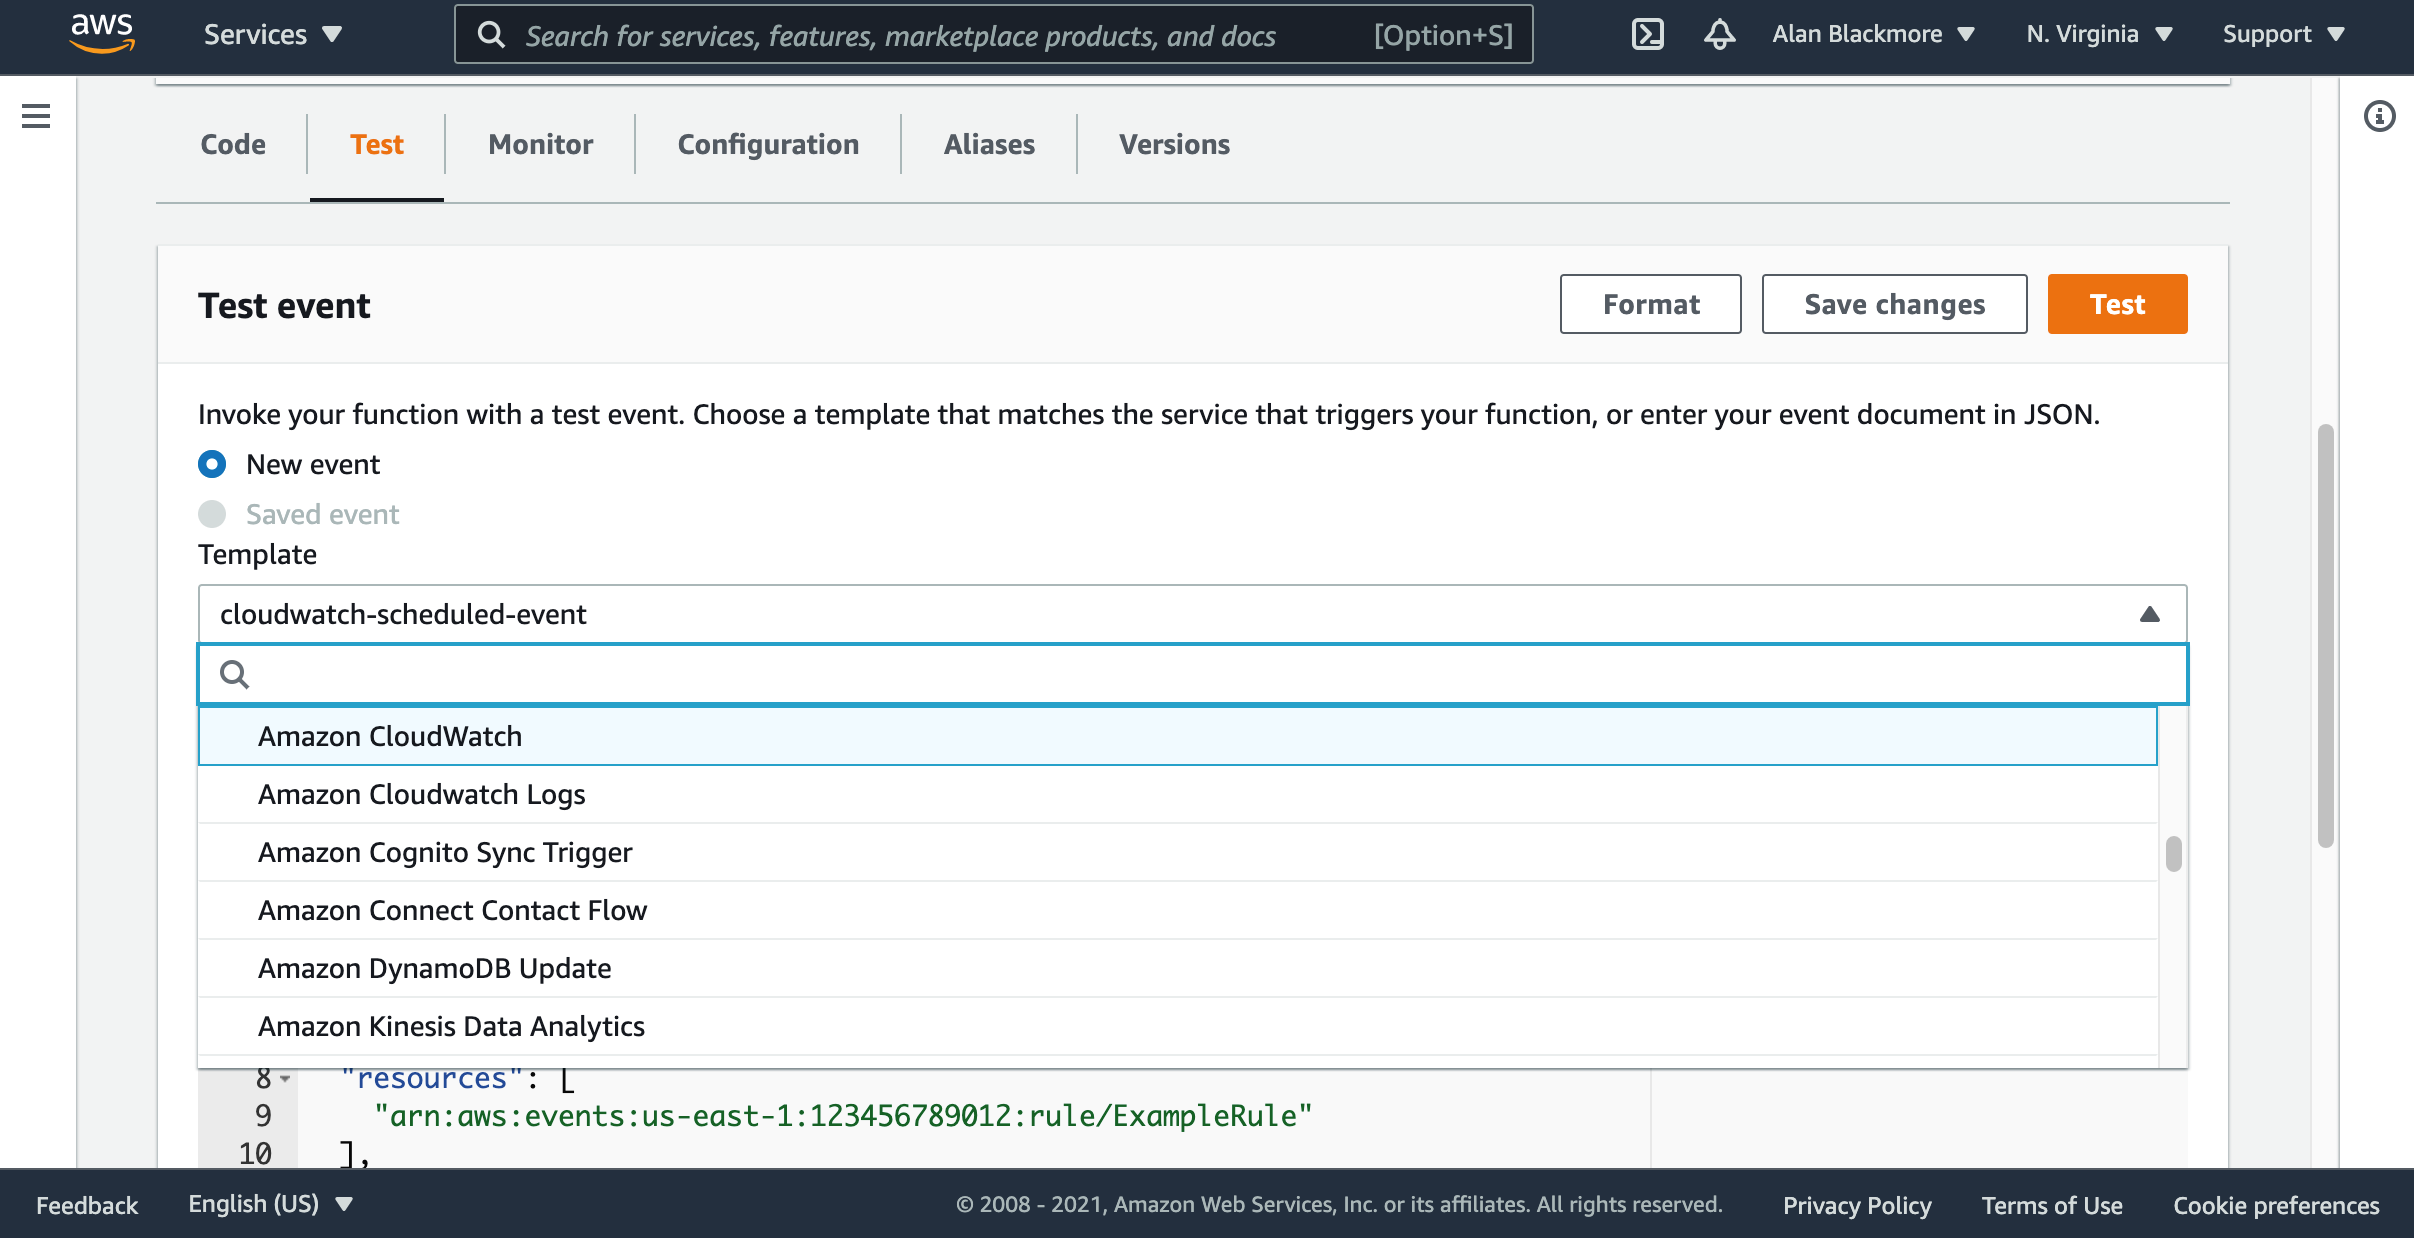Open the N. Virginia region selector
The width and height of the screenshot is (2414, 1238).
(x=2099, y=34)
